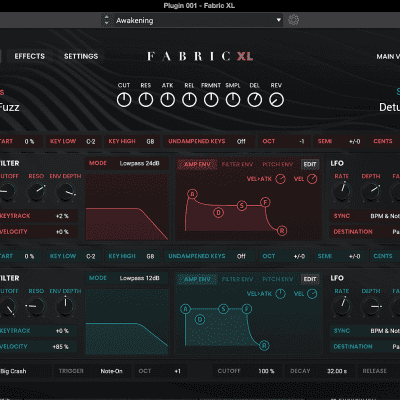Viewport: 400px width, 400px height.
Task: Click the teal layer envelope EDIT button
Action: click(310, 279)
